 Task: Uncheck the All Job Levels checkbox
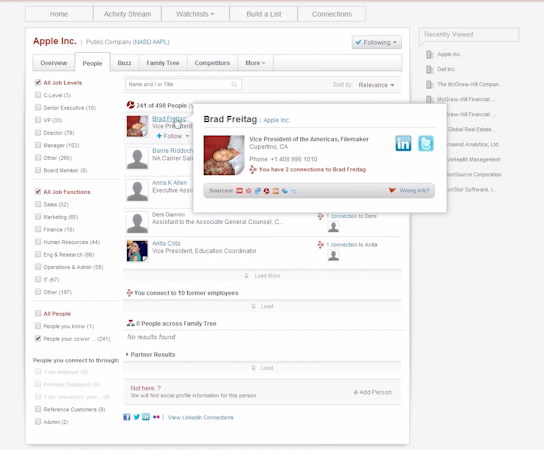point(38,82)
